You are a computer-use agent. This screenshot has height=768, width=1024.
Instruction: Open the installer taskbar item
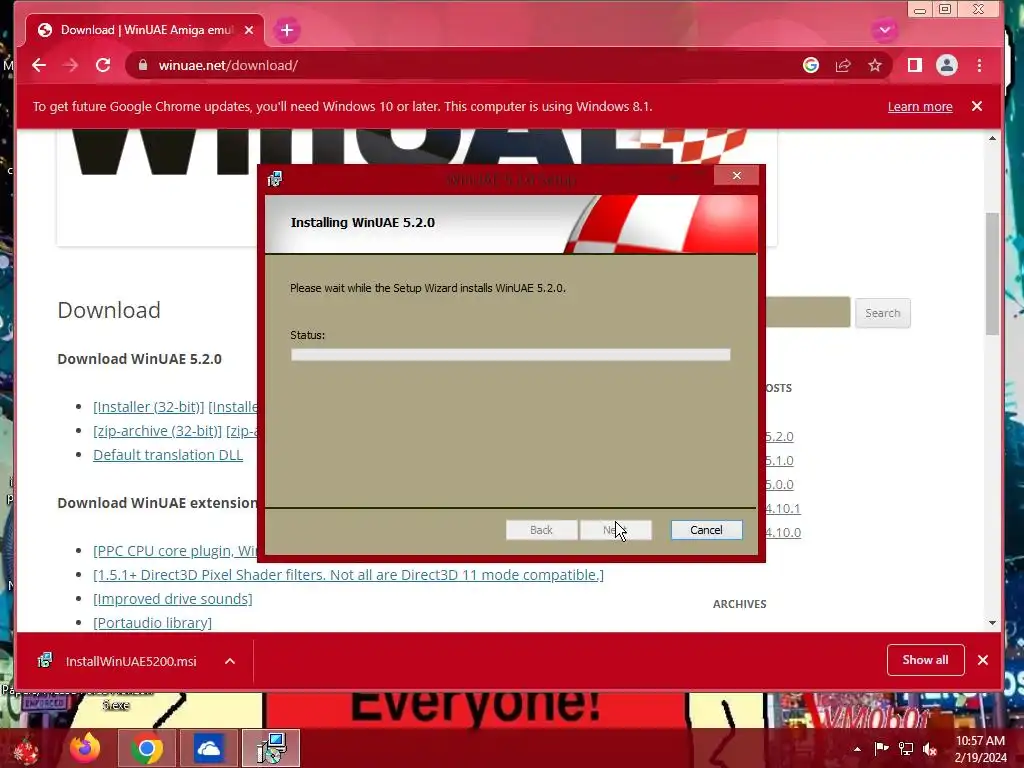tap(272, 748)
